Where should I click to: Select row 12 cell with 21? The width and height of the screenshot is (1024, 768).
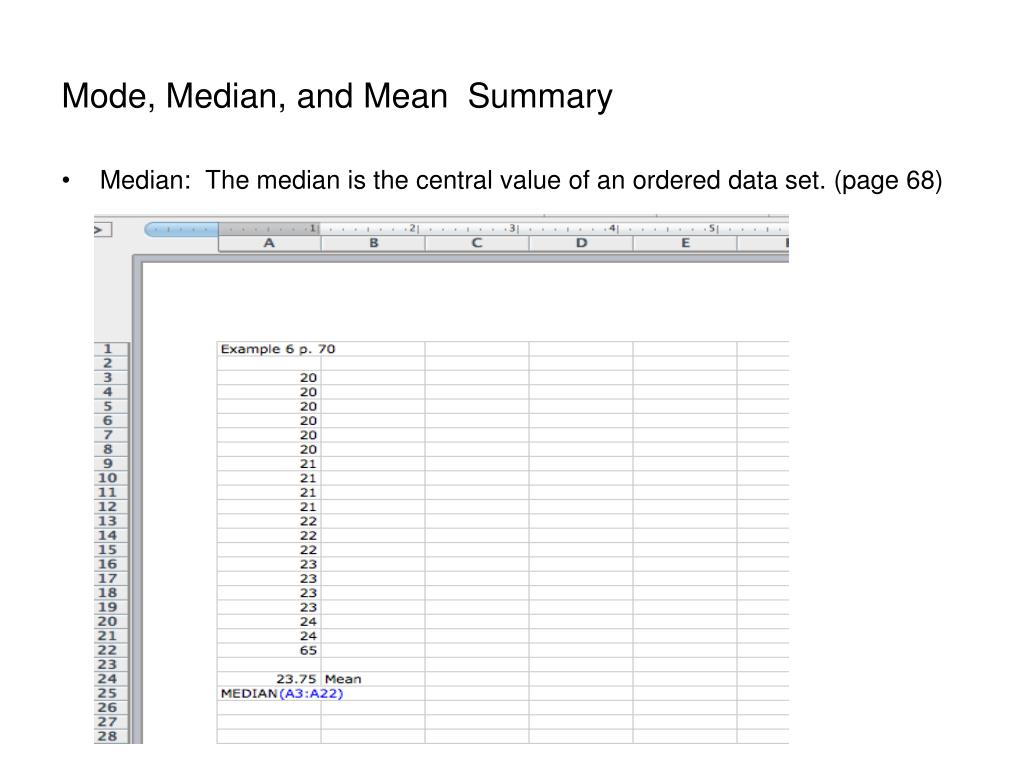[269, 507]
